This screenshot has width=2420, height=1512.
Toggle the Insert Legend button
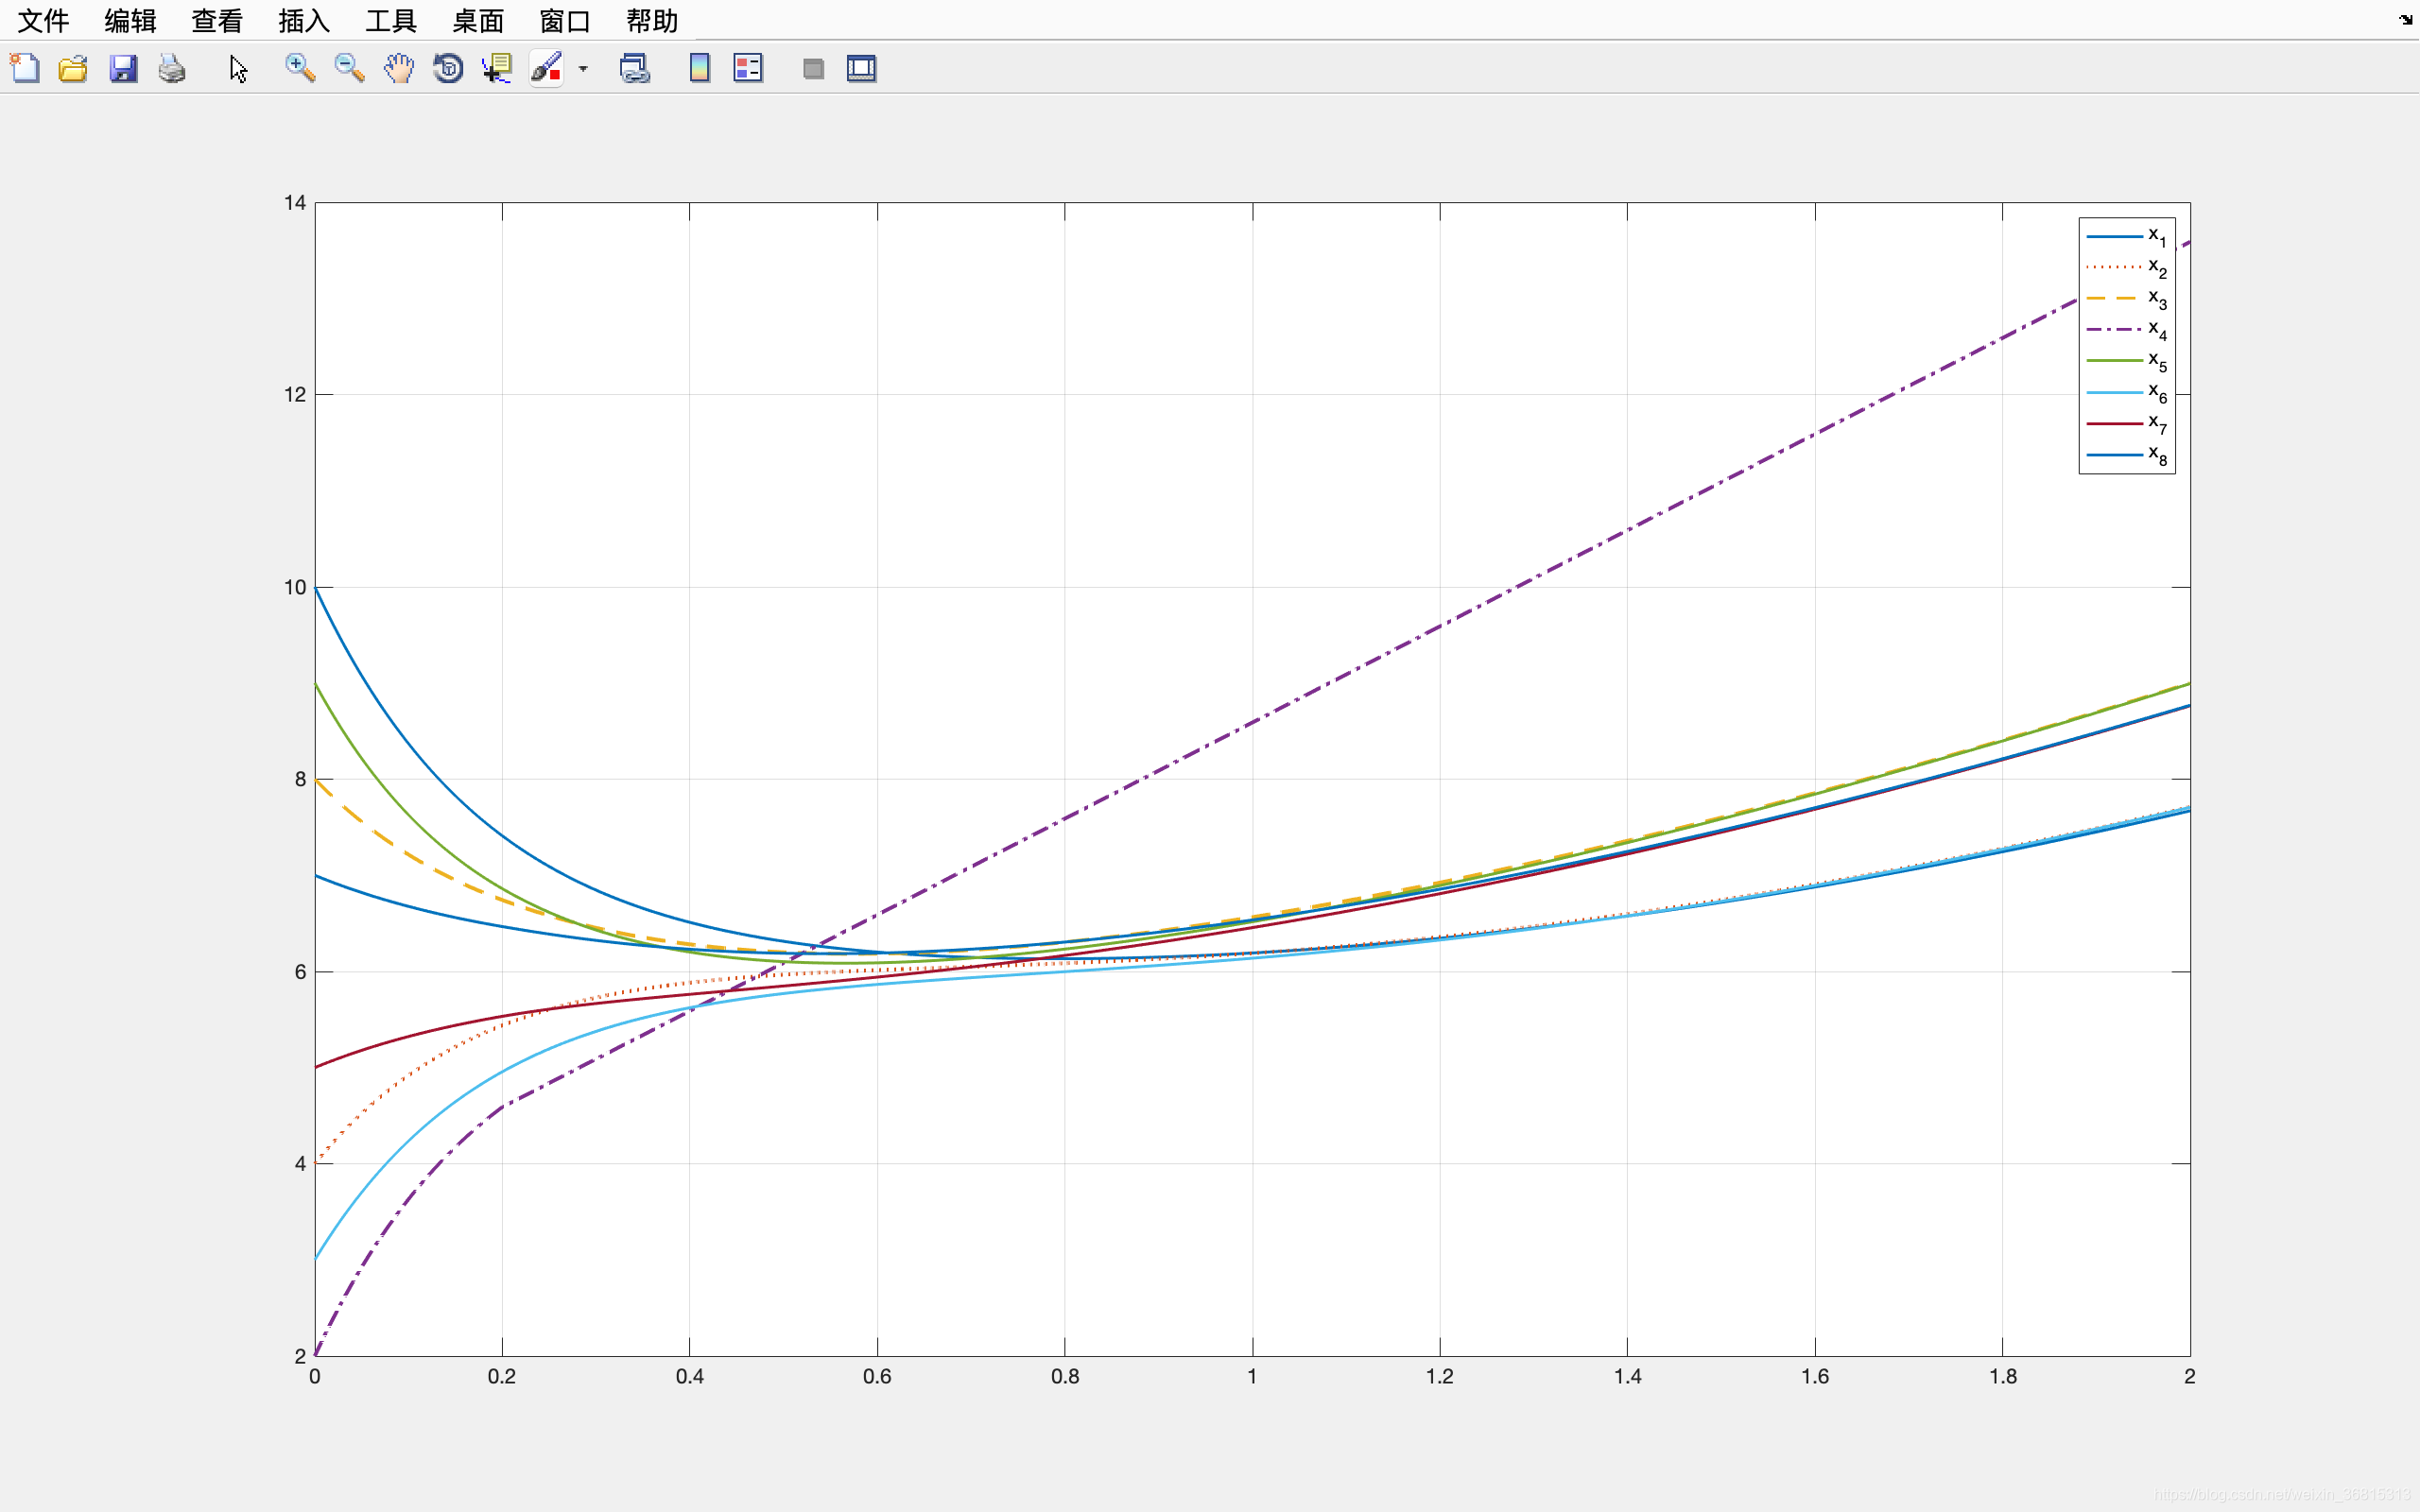(748, 68)
